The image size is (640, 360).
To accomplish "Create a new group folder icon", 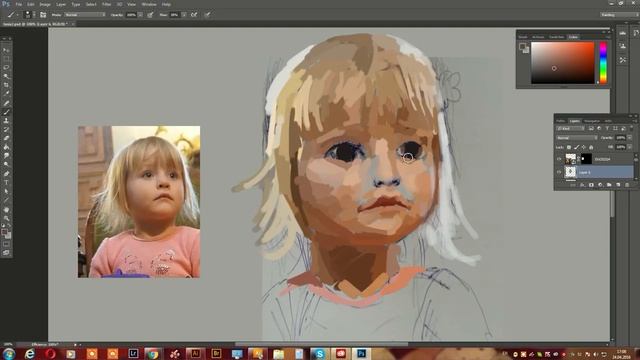I will (609, 185).
